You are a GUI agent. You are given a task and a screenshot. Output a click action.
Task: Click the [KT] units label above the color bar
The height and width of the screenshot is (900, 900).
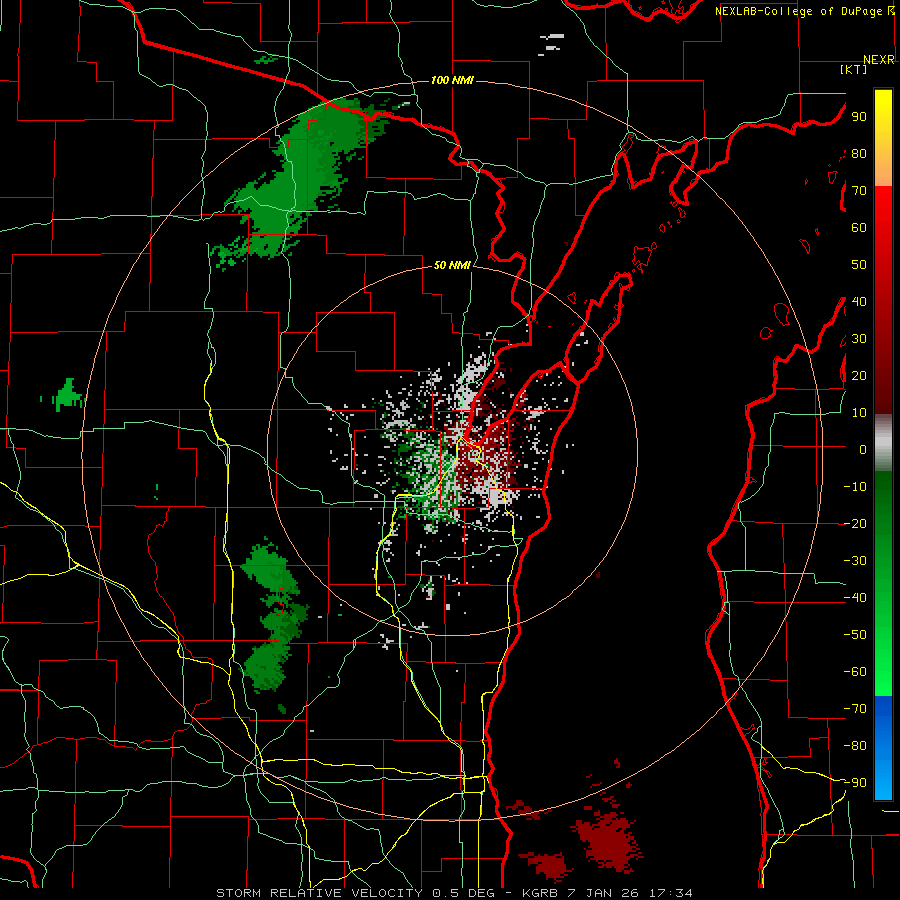pos(854,69)
